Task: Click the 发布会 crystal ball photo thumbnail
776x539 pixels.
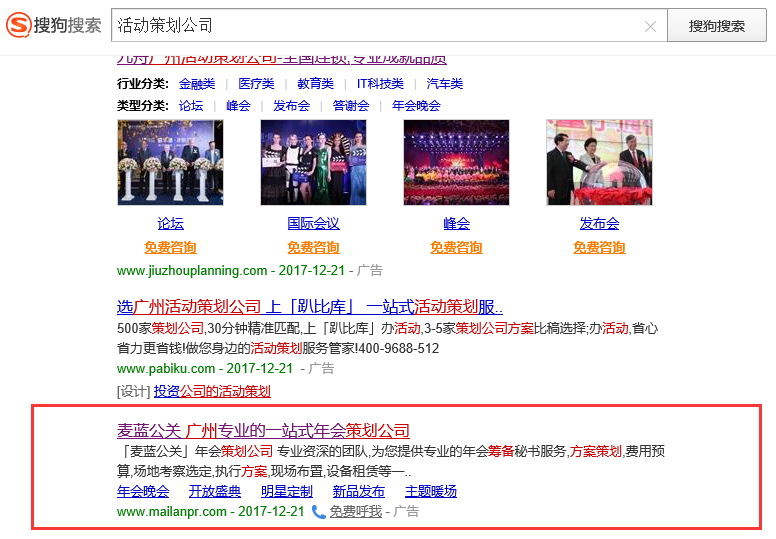Action: [599, 162]
